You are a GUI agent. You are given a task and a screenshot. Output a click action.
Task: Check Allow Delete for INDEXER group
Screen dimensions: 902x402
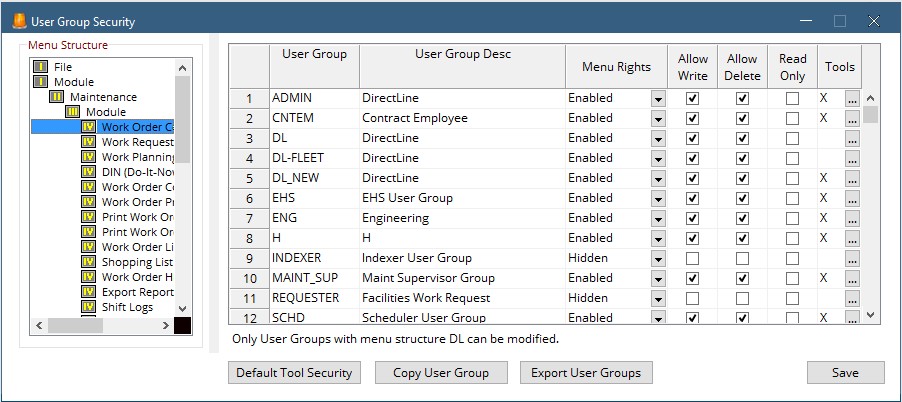(x=742, y=258)
